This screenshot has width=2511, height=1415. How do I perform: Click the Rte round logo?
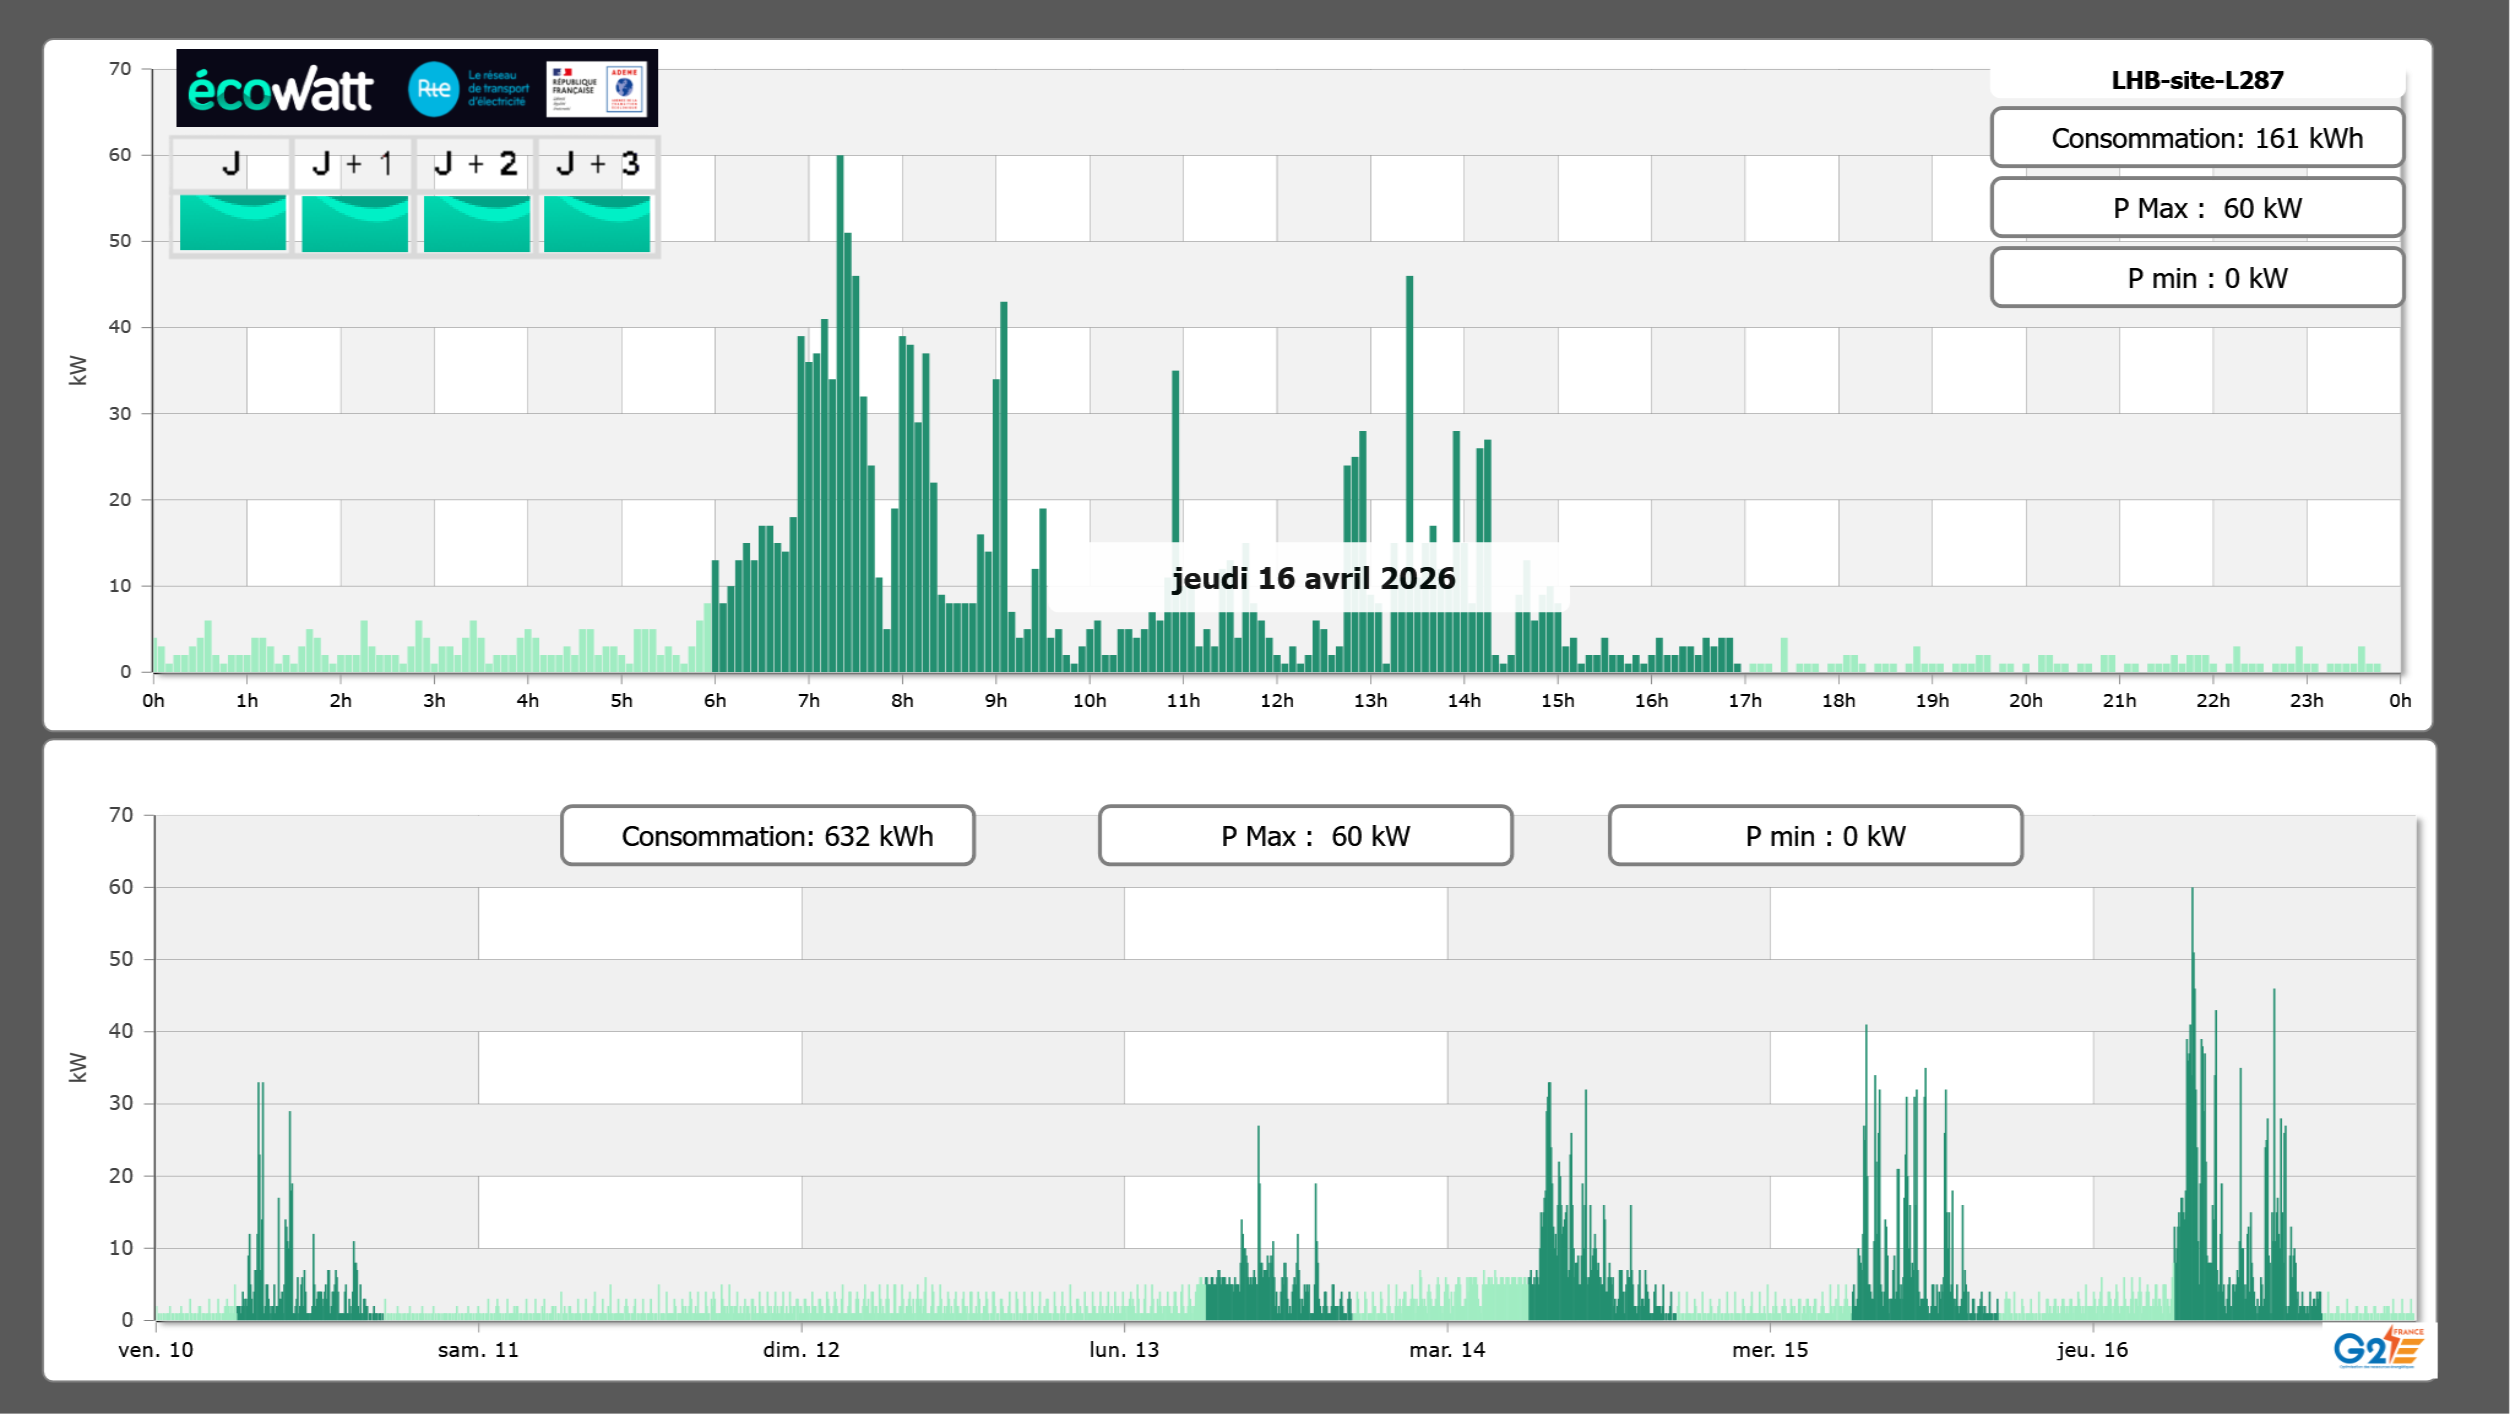433,89
